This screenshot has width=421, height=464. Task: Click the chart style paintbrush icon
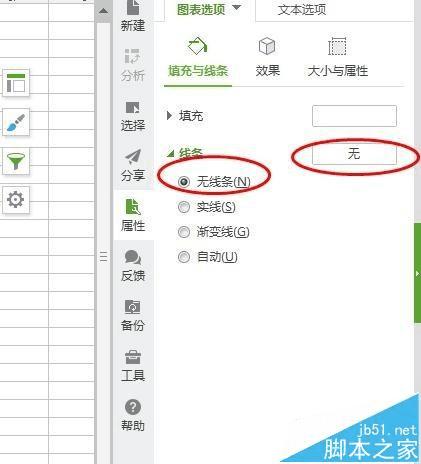pyautogui.click(x=16, y=122)
